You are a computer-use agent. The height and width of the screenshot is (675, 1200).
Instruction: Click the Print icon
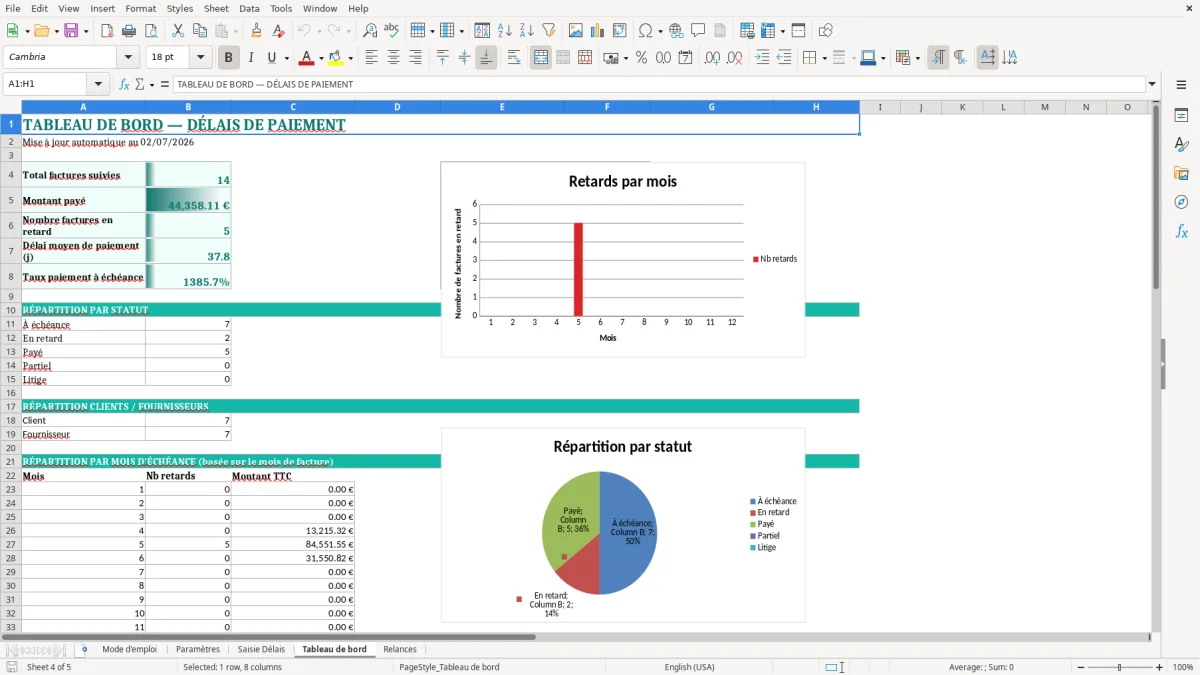pyautogui.click(x=131, y=31)
